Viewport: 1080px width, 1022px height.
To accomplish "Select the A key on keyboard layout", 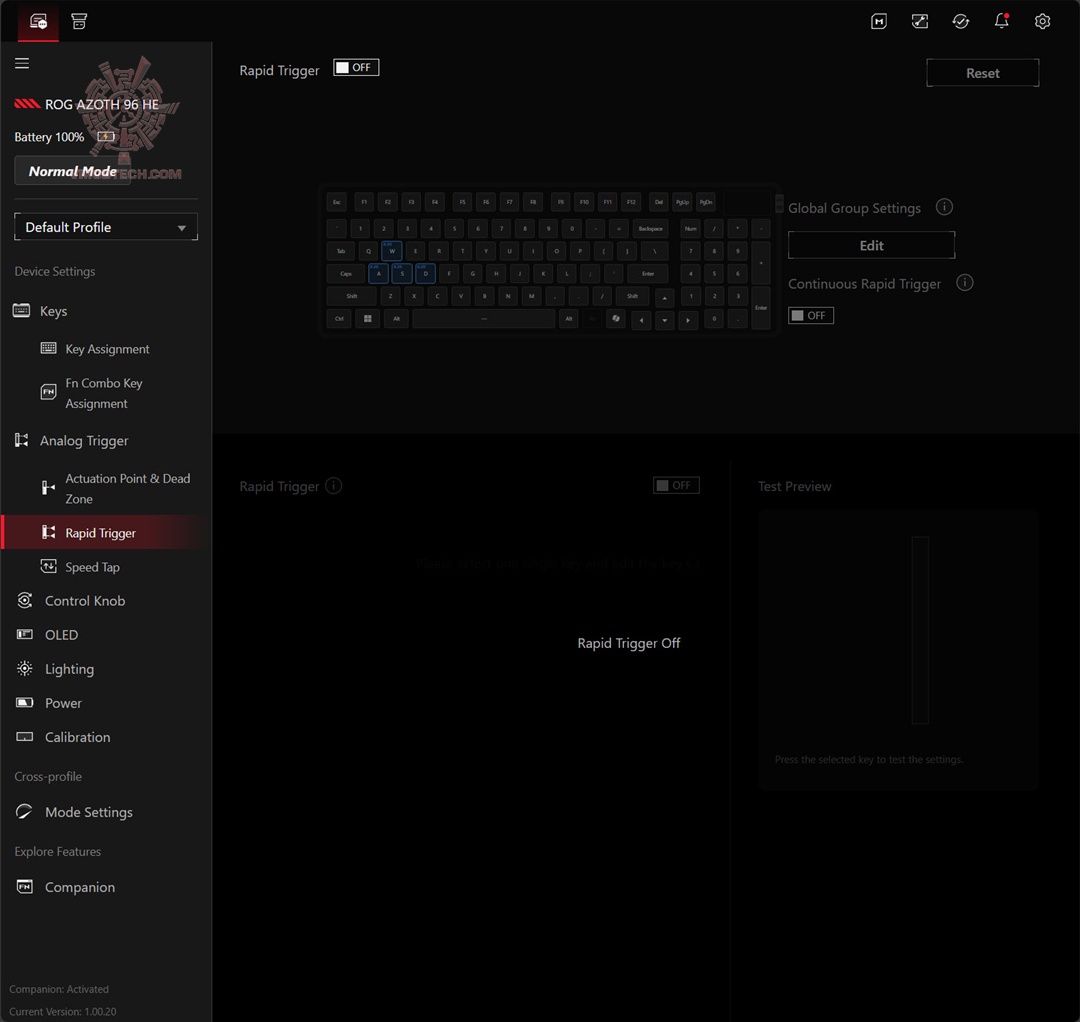I will tap(378, 273).
